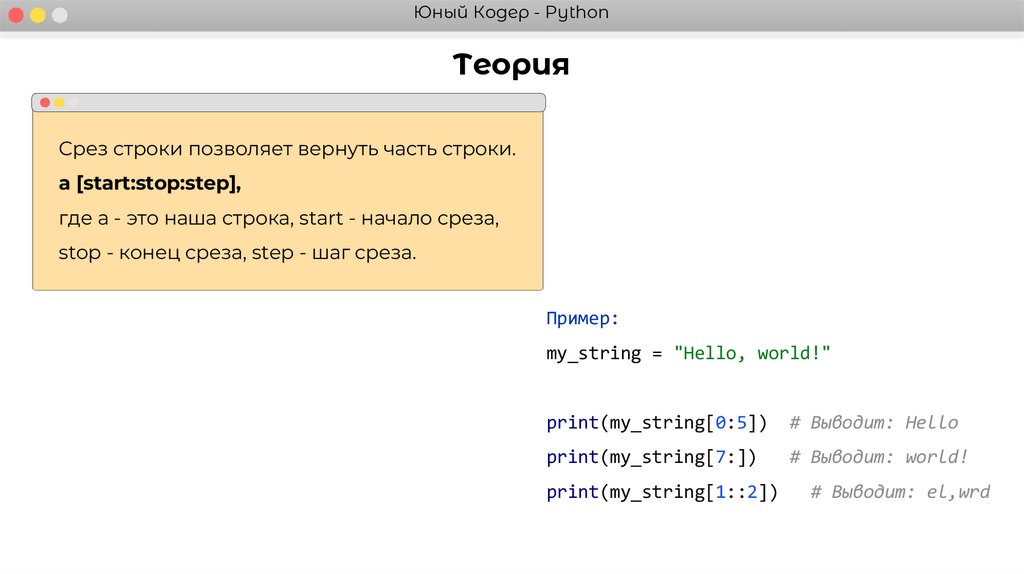
Task: Click the code print(my_string[0:5])
Action: [657, 422]
